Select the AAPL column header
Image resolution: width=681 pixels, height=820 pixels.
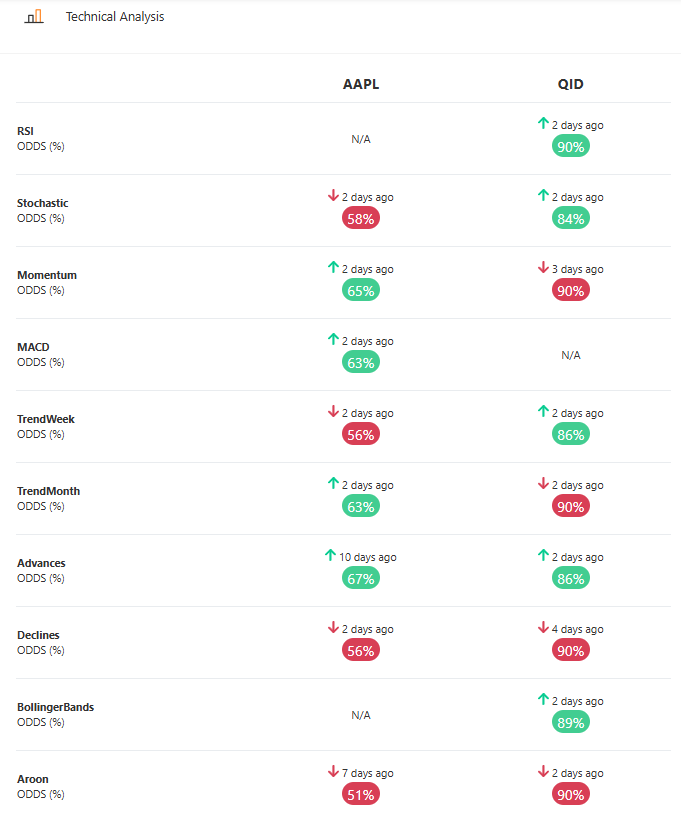click(x=361, y=84)
